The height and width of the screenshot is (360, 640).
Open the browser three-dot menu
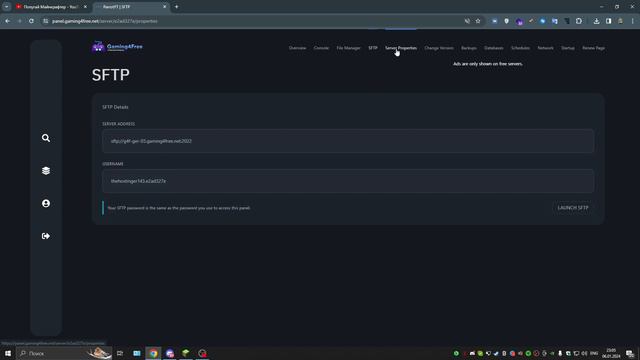pyautogui.click(x=633, y=21)
